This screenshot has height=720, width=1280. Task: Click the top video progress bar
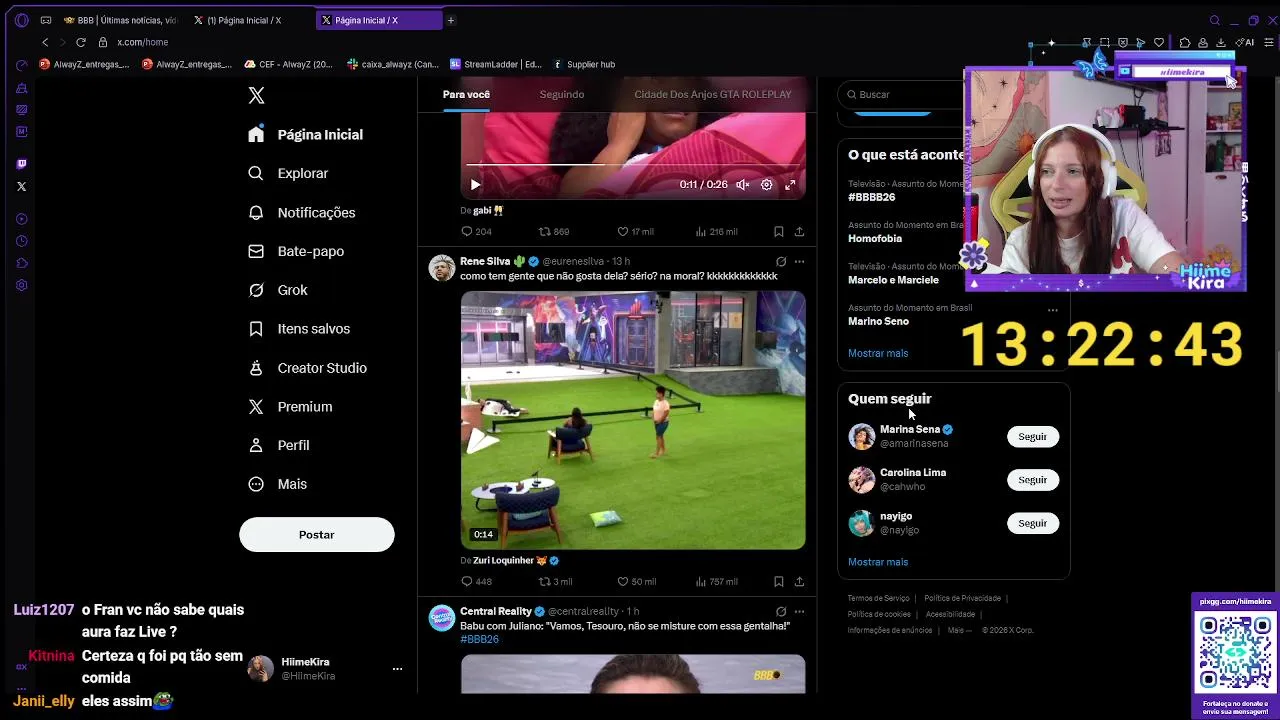[x=633, y=165]
